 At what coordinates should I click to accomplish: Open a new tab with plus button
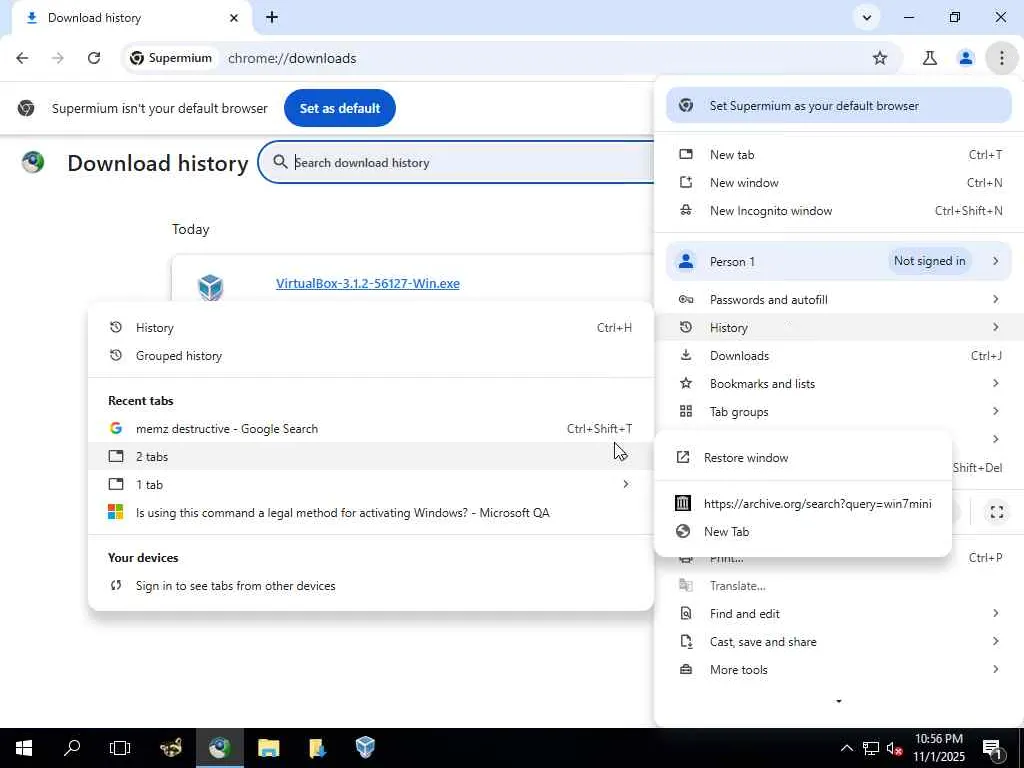(272, 18)
